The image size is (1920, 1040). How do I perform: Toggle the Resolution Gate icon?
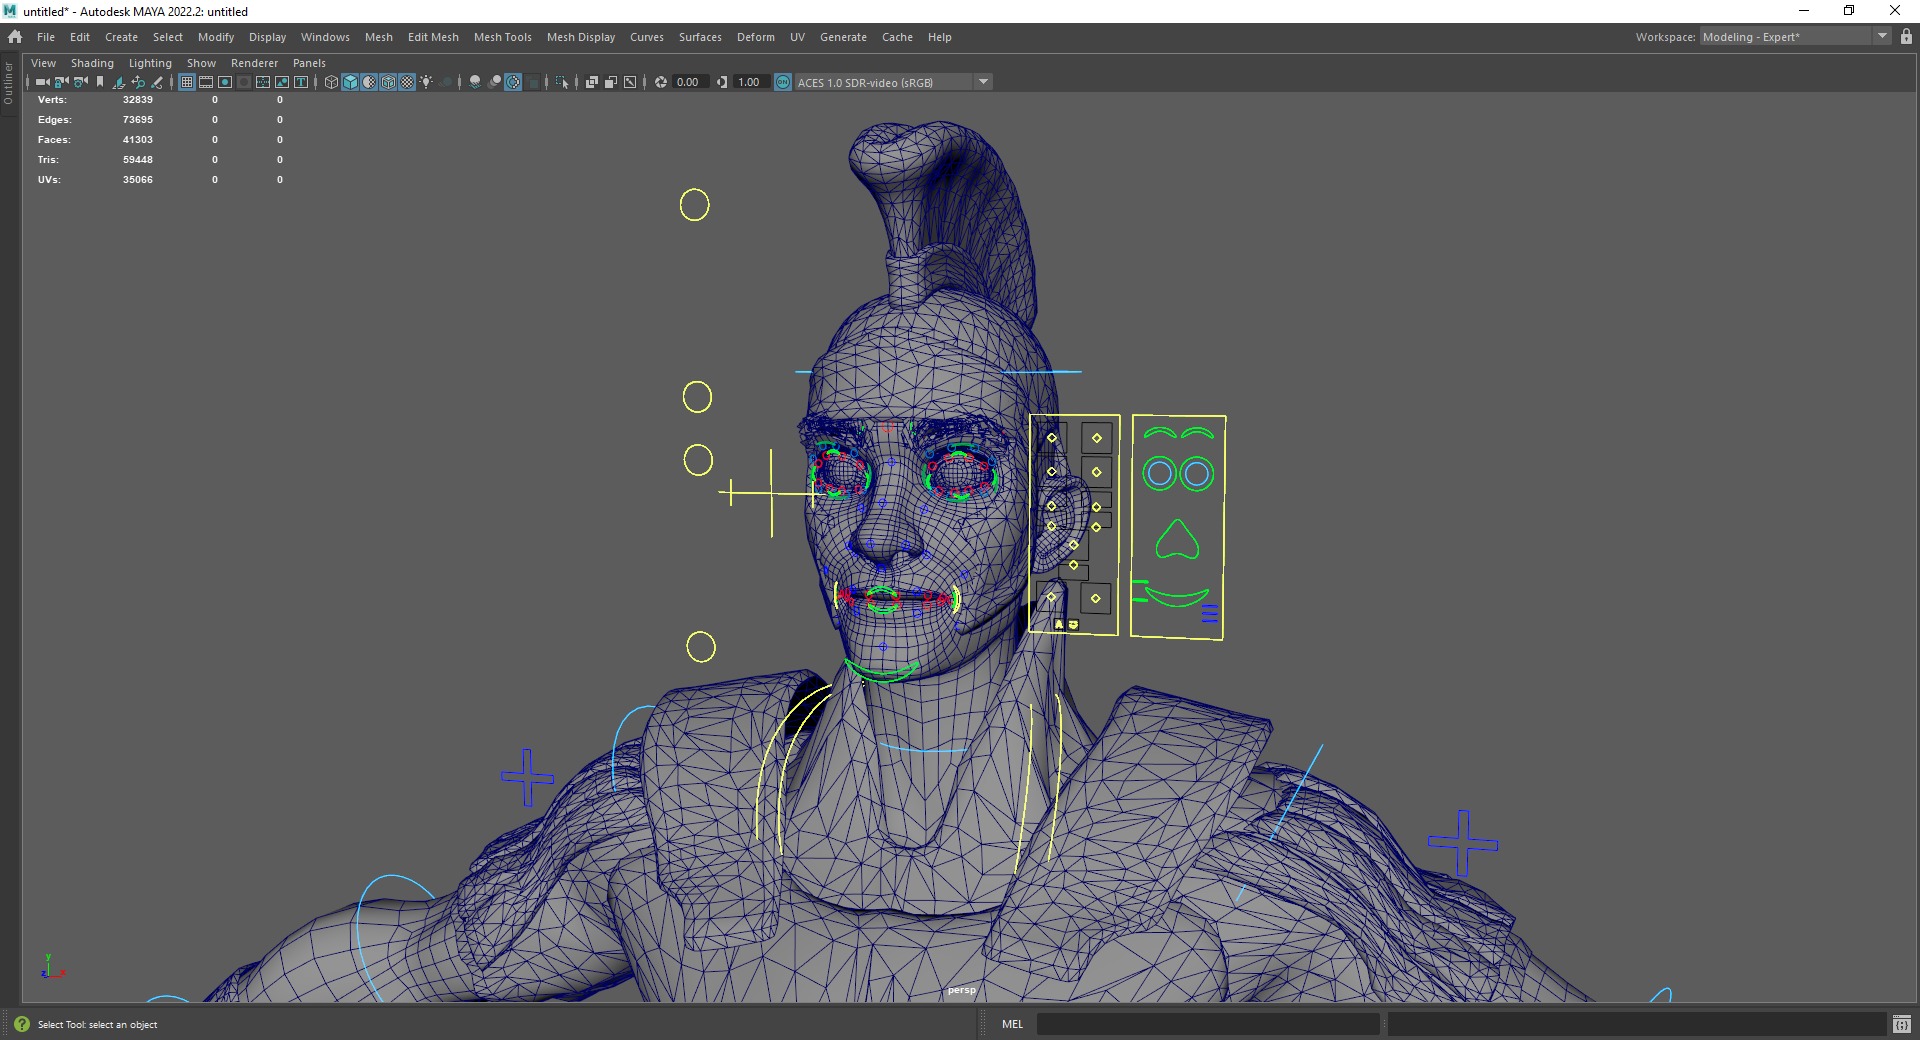coord(225,82)
